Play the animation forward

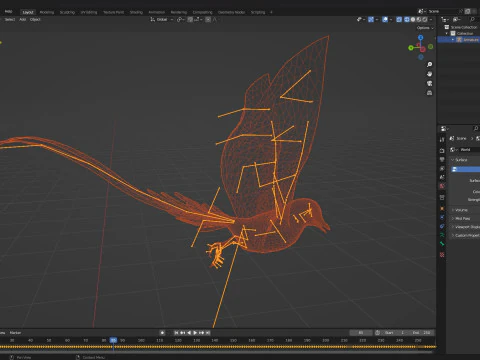click(195, 333)
